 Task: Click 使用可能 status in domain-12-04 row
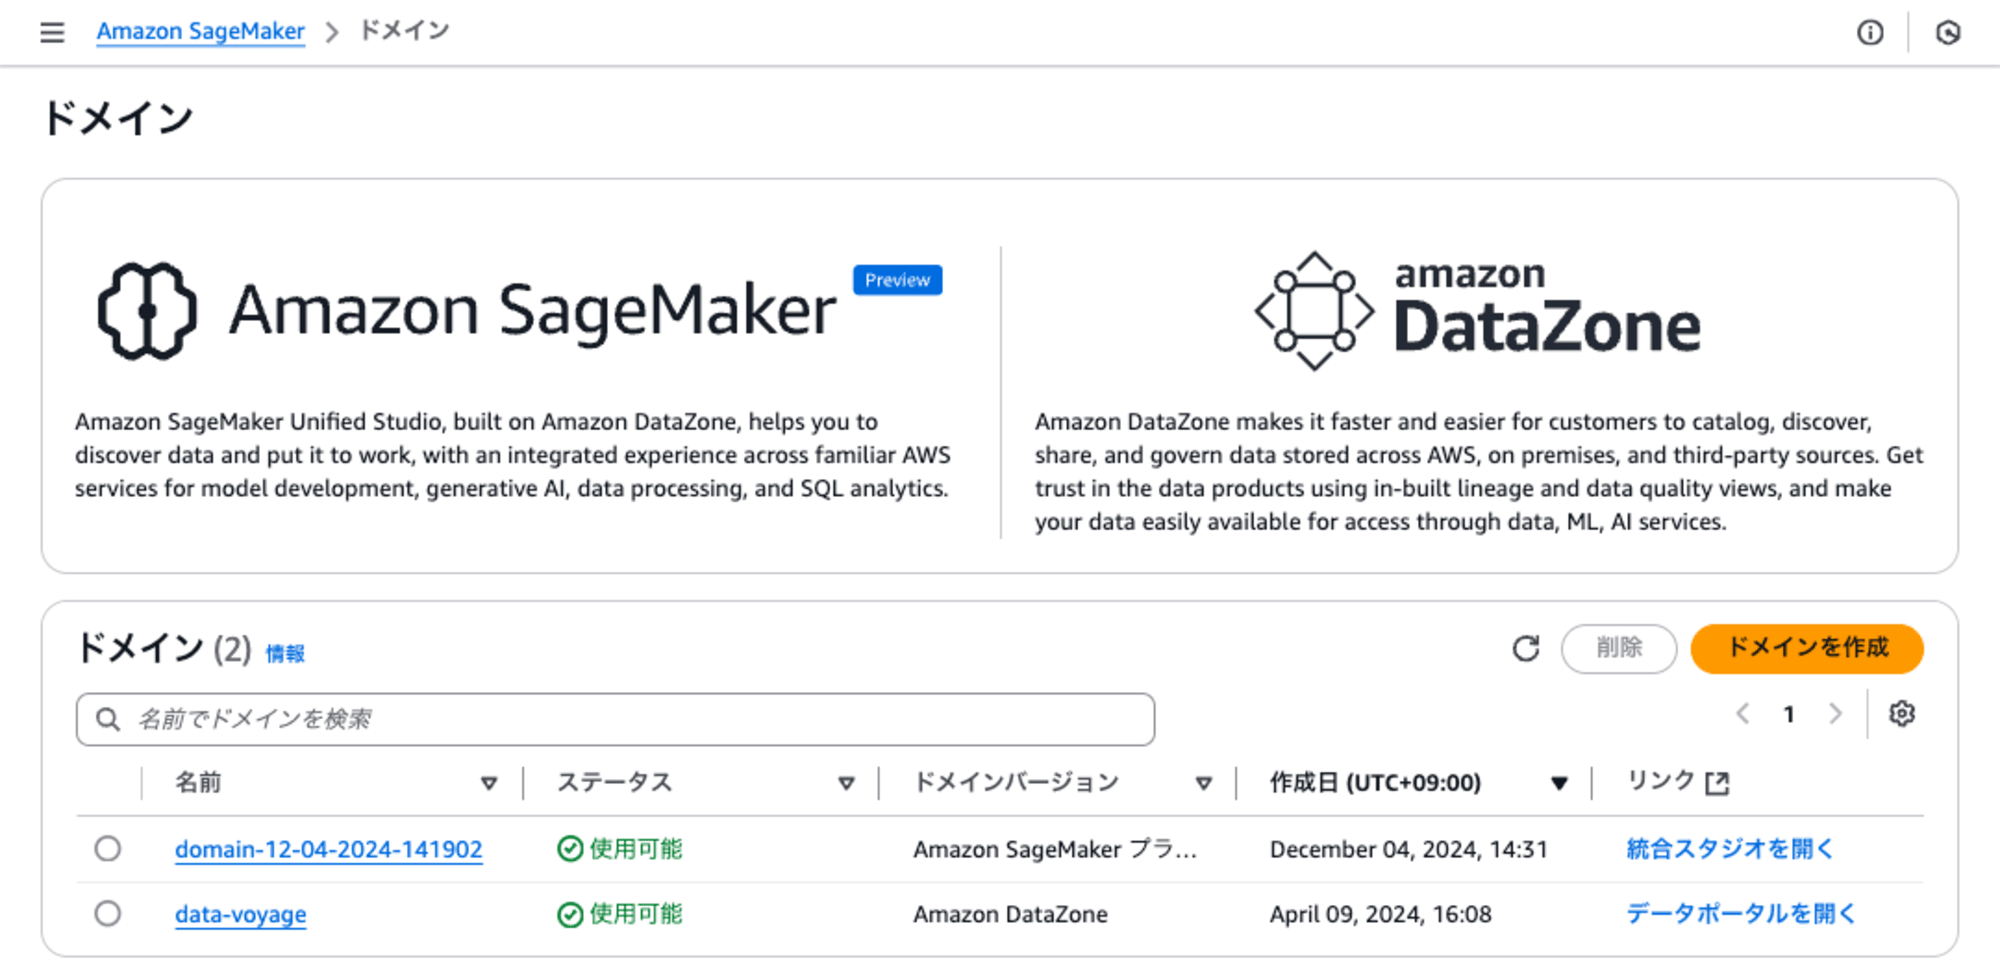(x=635, y=849)
